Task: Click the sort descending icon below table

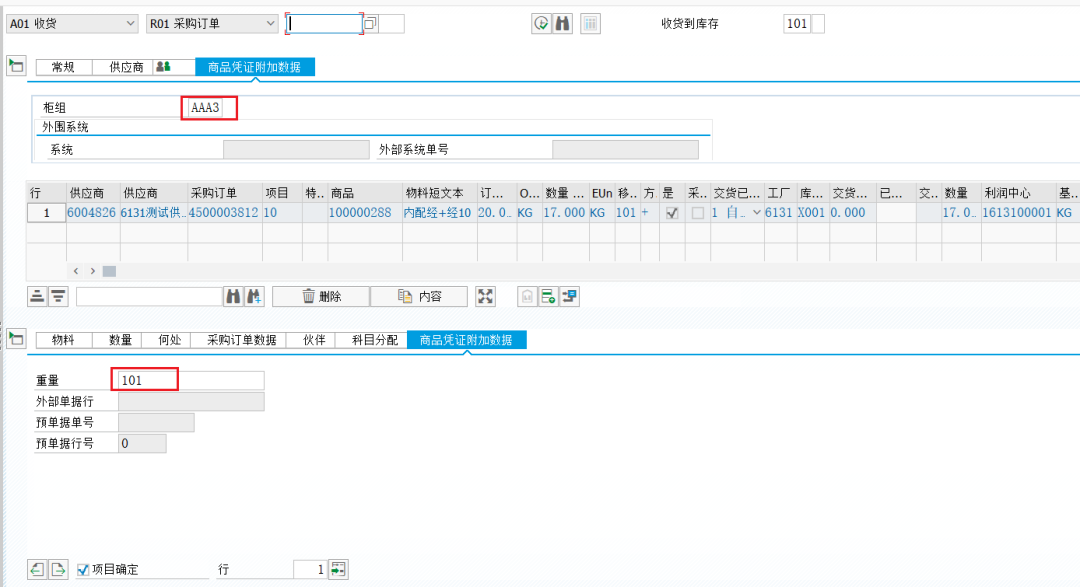Action: [58, 296]
